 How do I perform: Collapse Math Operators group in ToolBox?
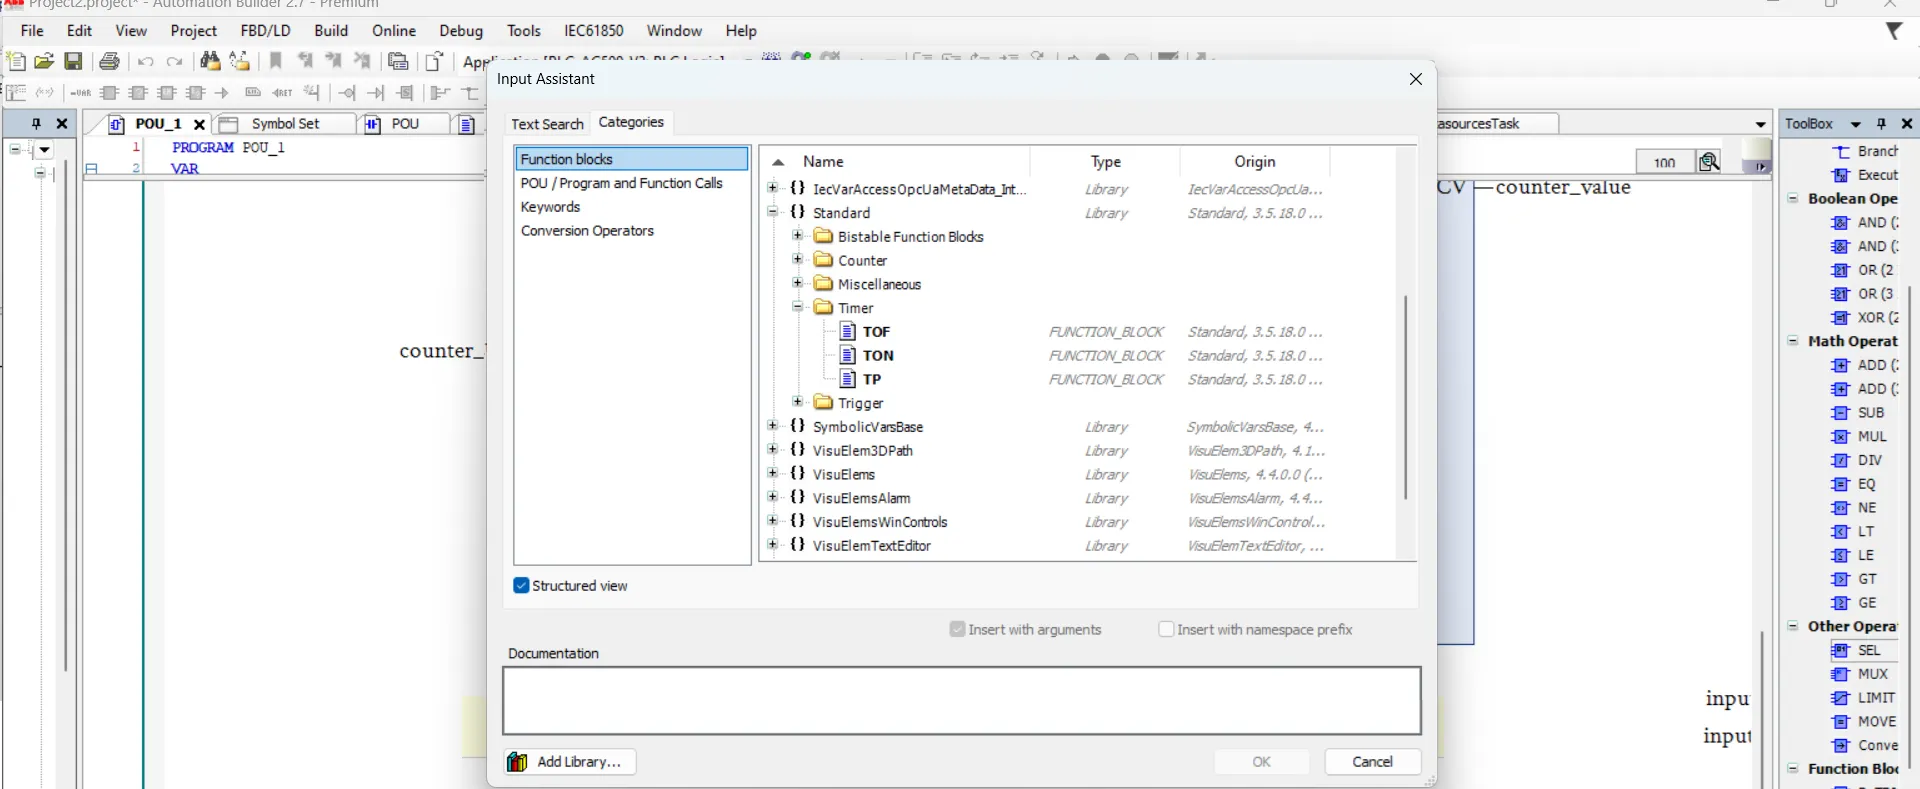pos(1793,341)
